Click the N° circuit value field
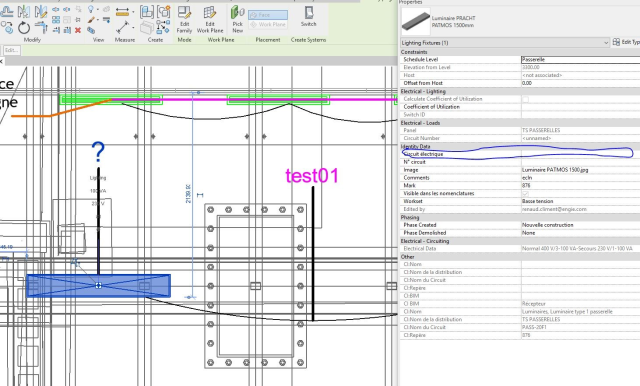The image size is (640, 386). coord(580,162)
